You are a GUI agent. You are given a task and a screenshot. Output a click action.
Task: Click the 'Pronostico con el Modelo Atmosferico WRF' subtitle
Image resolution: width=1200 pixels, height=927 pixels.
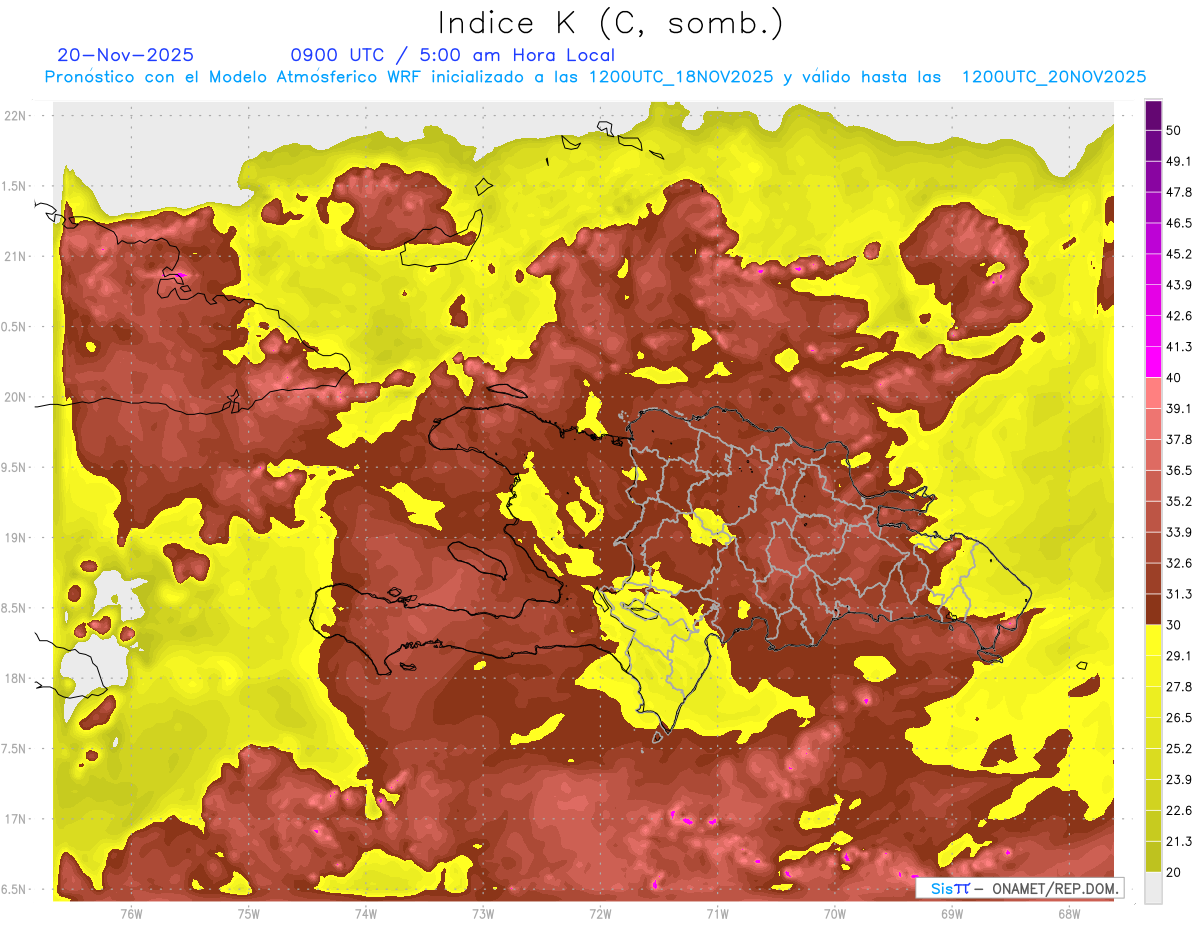(x=234, y=77)
